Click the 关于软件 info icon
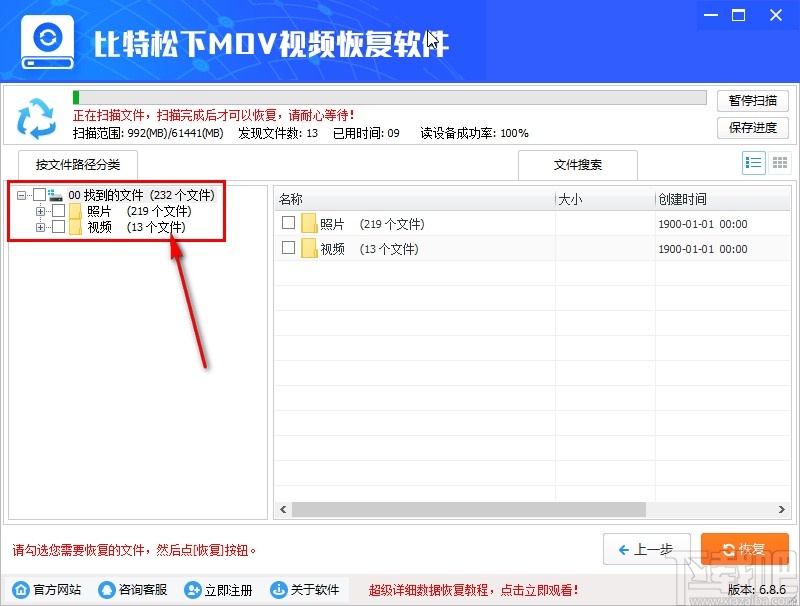 (x=278, y=590)
